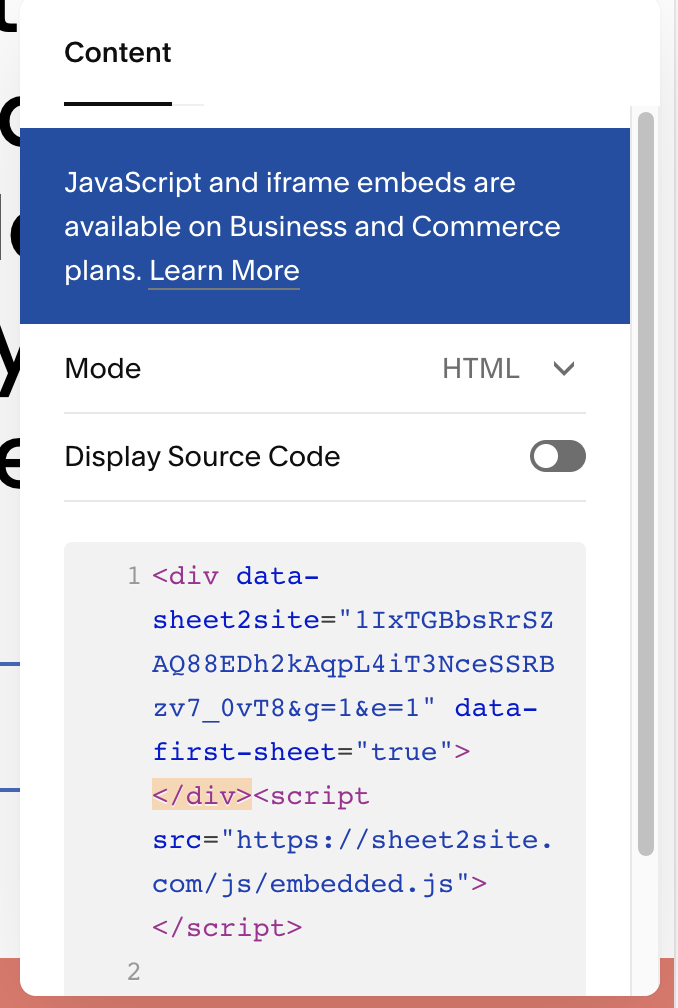The height and width of the screenshot is (1008, 678).
Task: Click line number 1 in code gutter
Action: pos(134,575)
